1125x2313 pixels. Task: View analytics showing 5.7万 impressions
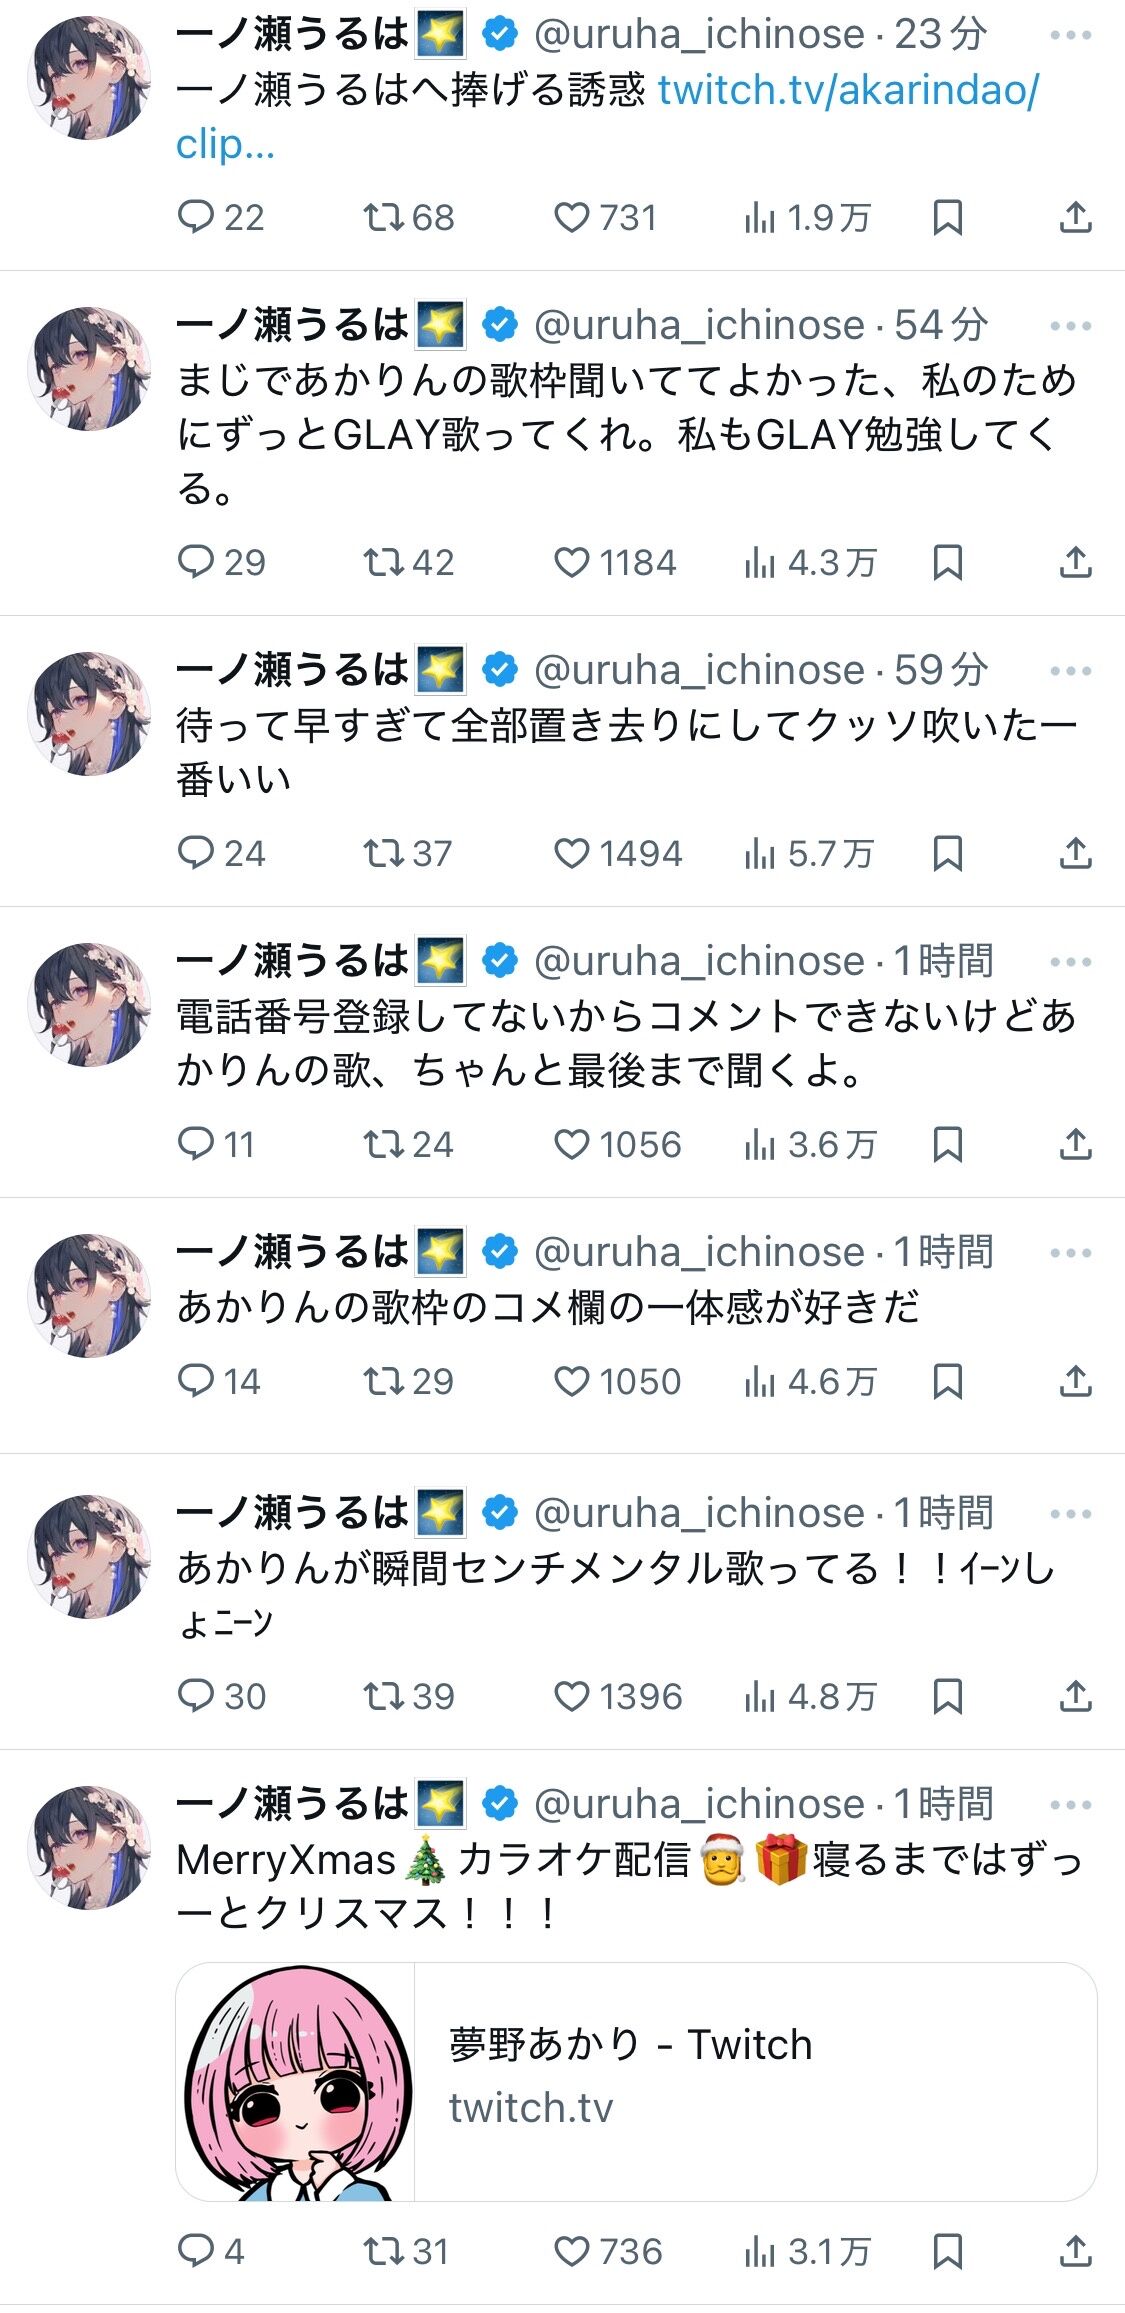pos(809,853)
